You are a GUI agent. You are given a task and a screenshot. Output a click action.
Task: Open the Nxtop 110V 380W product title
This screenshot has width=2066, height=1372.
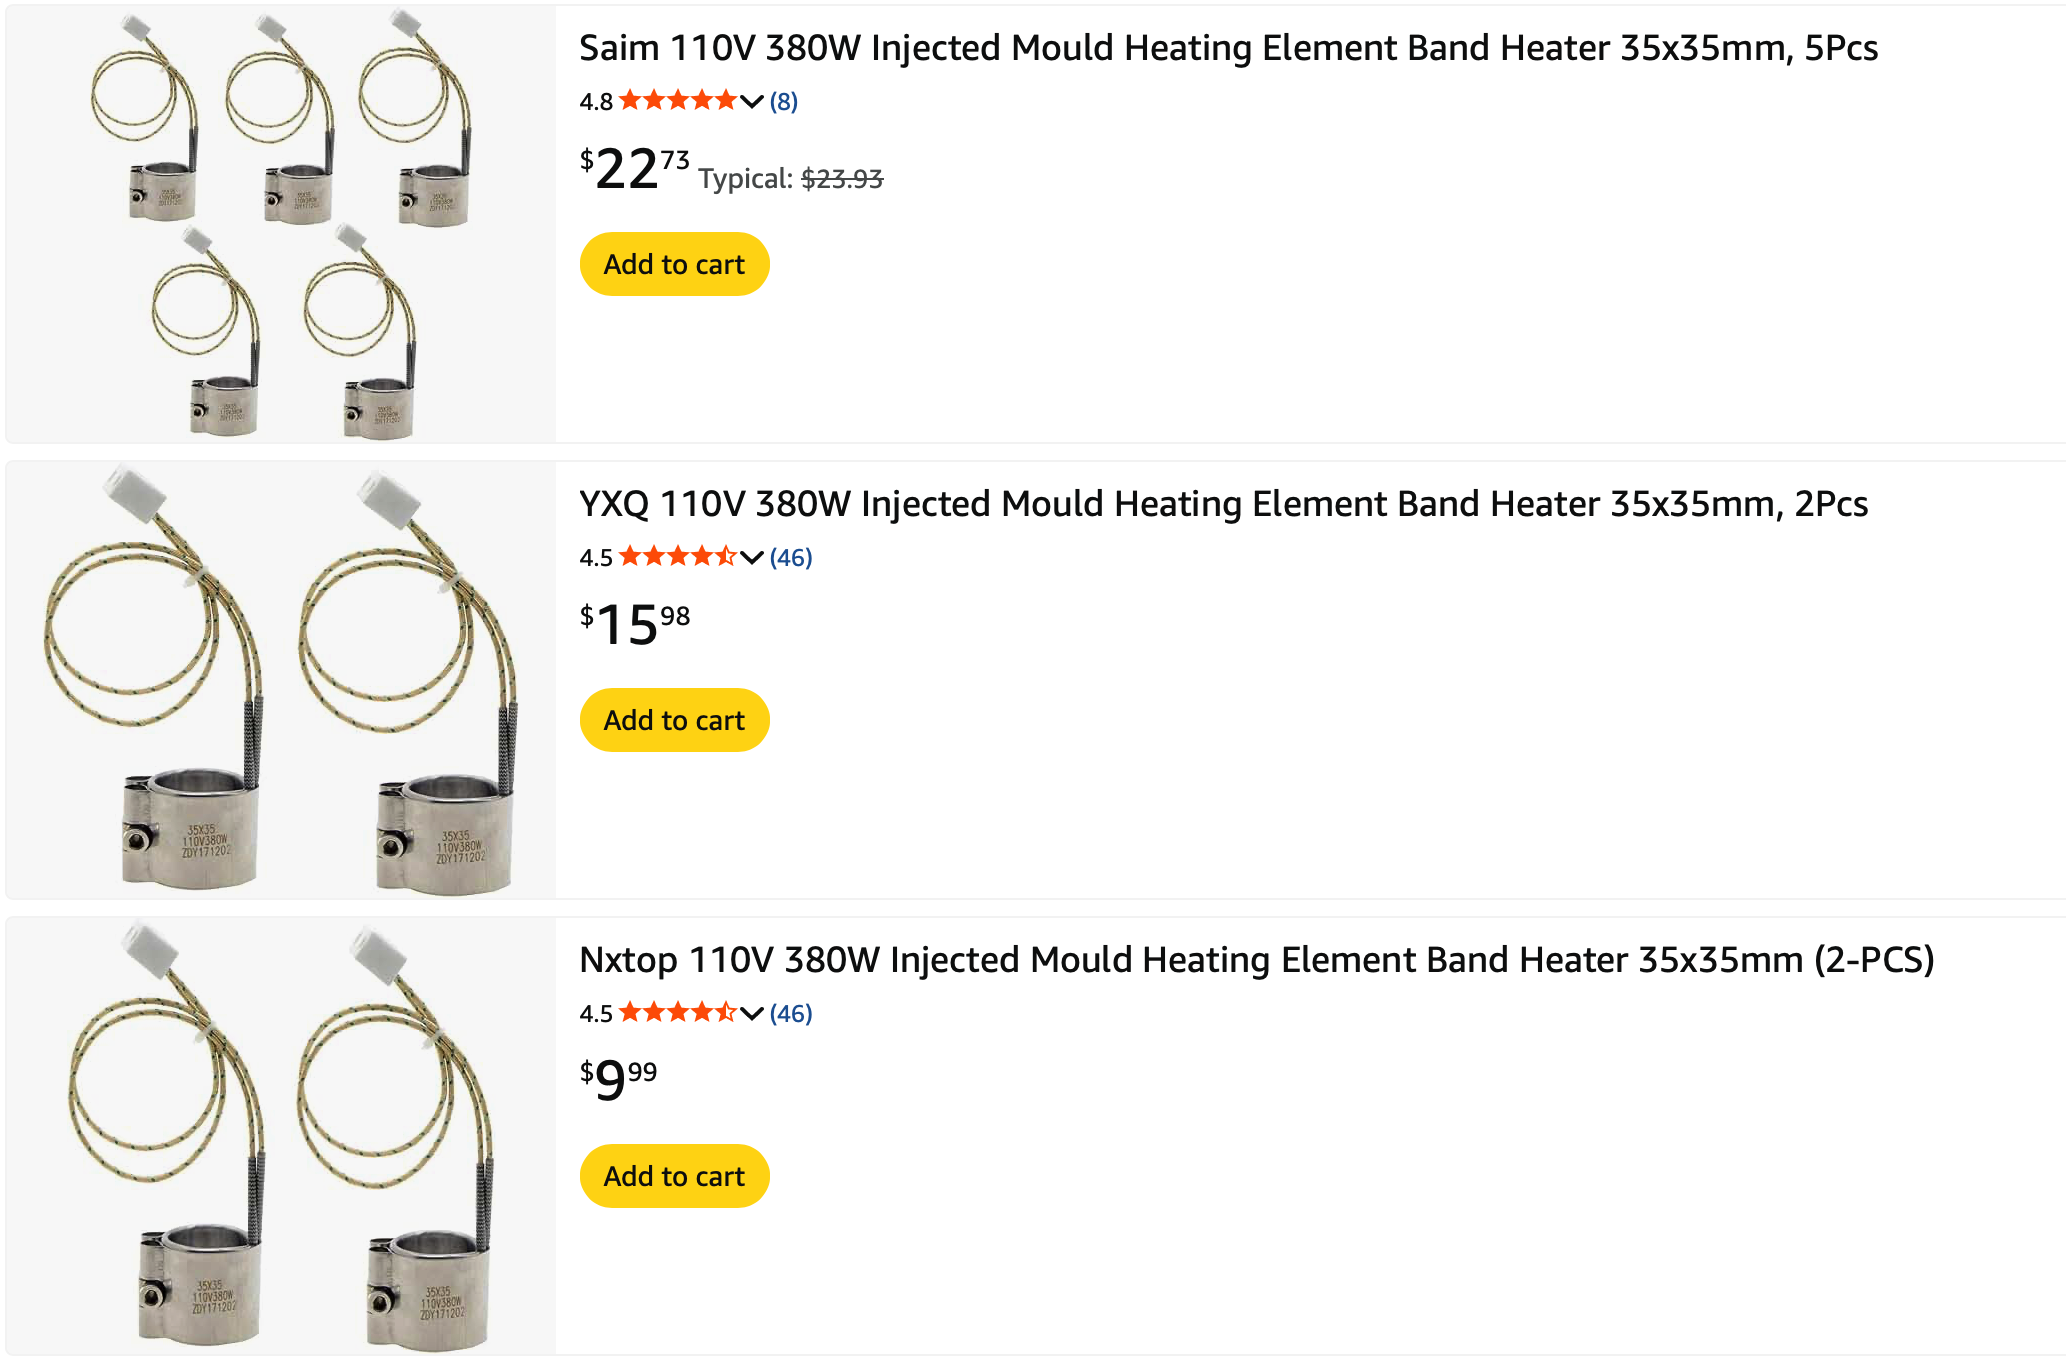pyautogui.click(x=1256, y=960)
